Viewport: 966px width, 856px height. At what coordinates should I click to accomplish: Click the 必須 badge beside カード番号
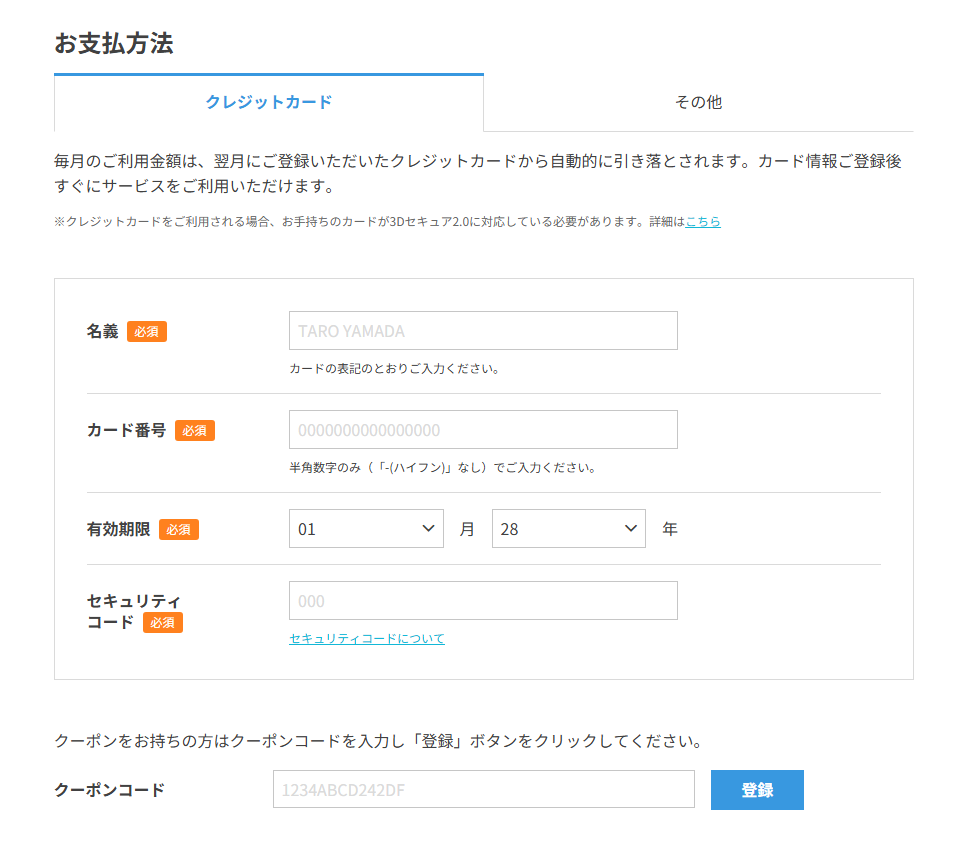pos(195,430)
